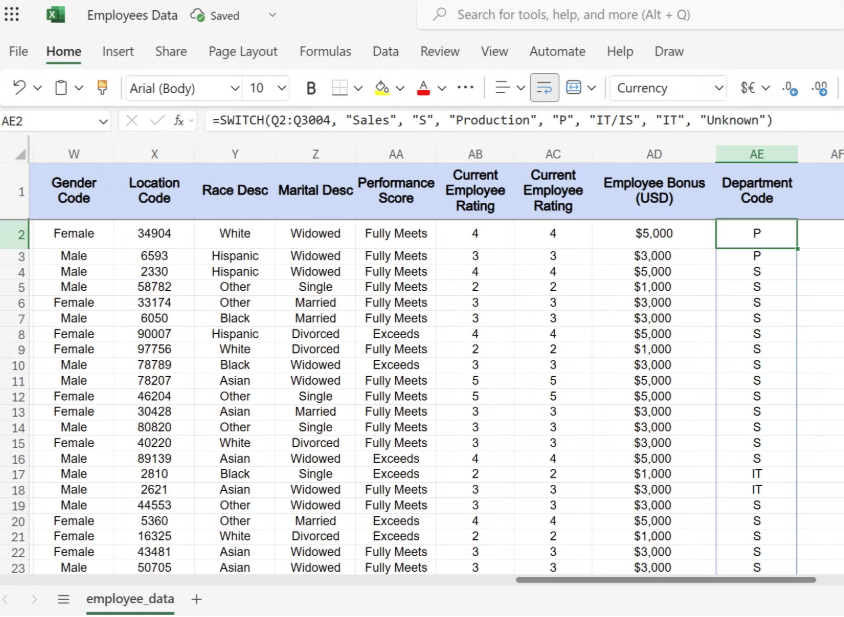The height and width of the screenshot is (617, 844).
Task: Expand the Paste options dropdown
Action: pos(79,88)
